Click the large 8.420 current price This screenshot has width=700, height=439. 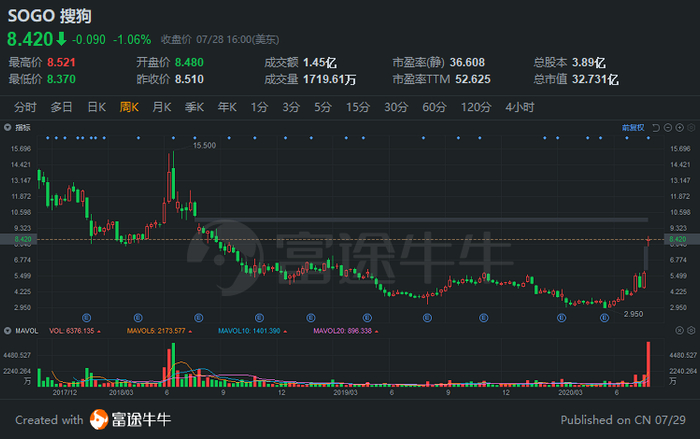click(x=30, y=39)
